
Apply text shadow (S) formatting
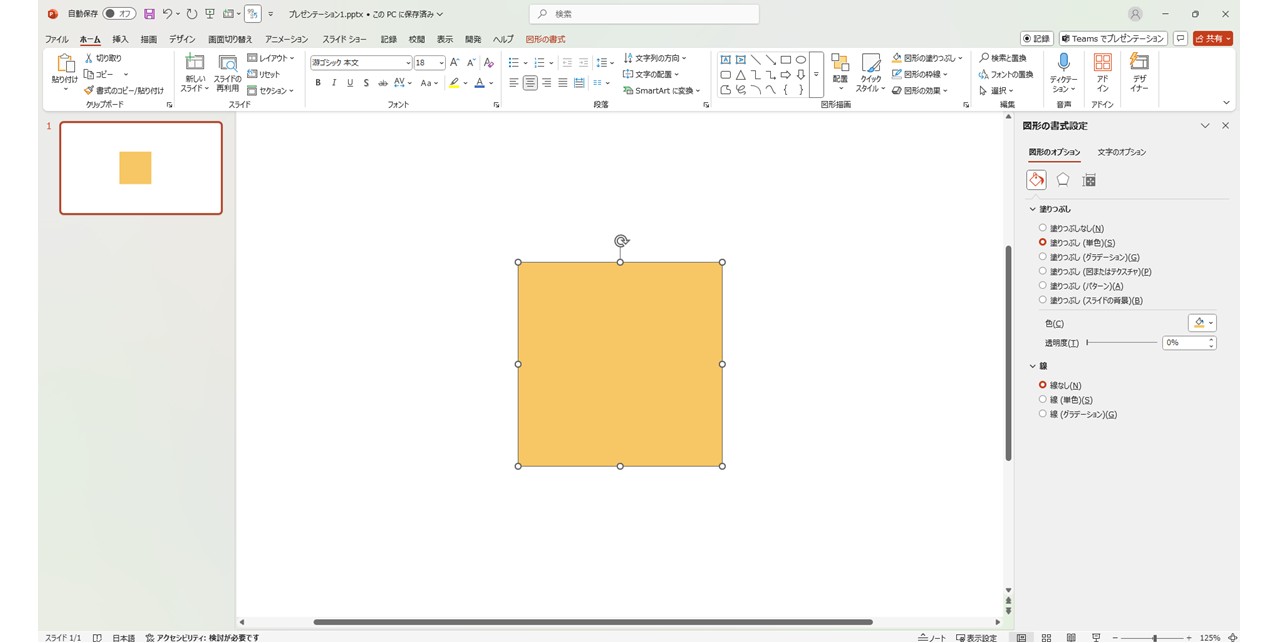coord(366,83)
